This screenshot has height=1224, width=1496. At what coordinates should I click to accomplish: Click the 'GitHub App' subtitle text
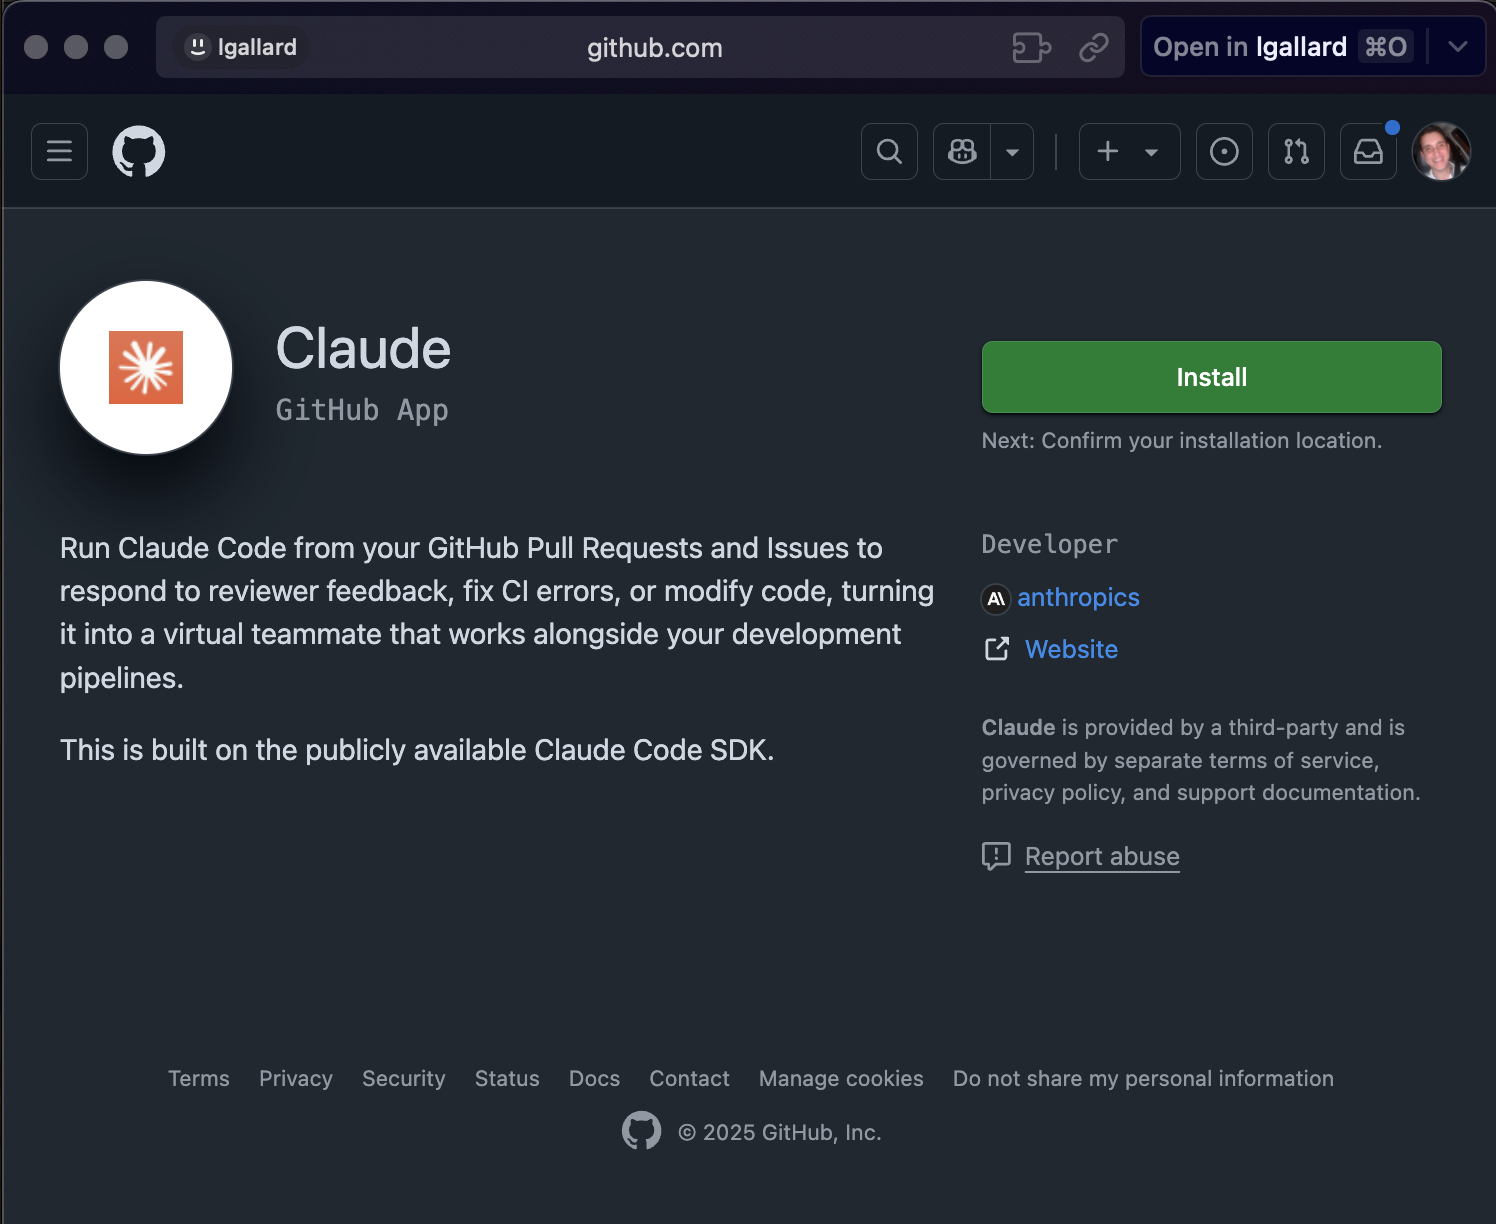(x=362, y=410)
